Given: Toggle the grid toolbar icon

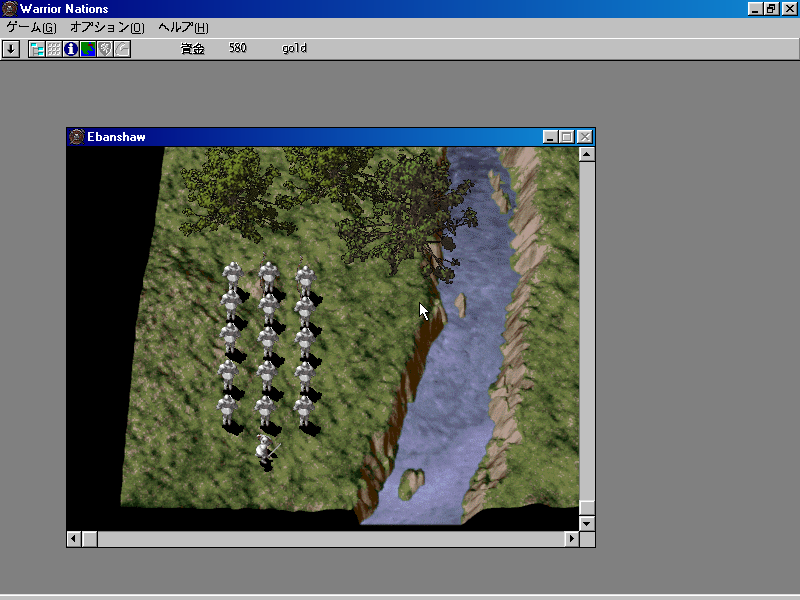Looking at the screenshot, I should (54, 49).
